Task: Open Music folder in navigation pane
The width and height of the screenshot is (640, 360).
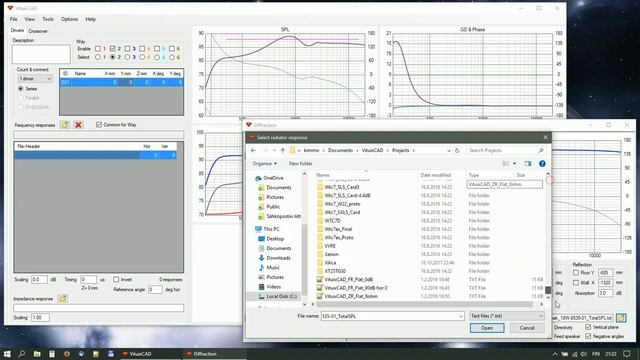Action: (269, 267)
